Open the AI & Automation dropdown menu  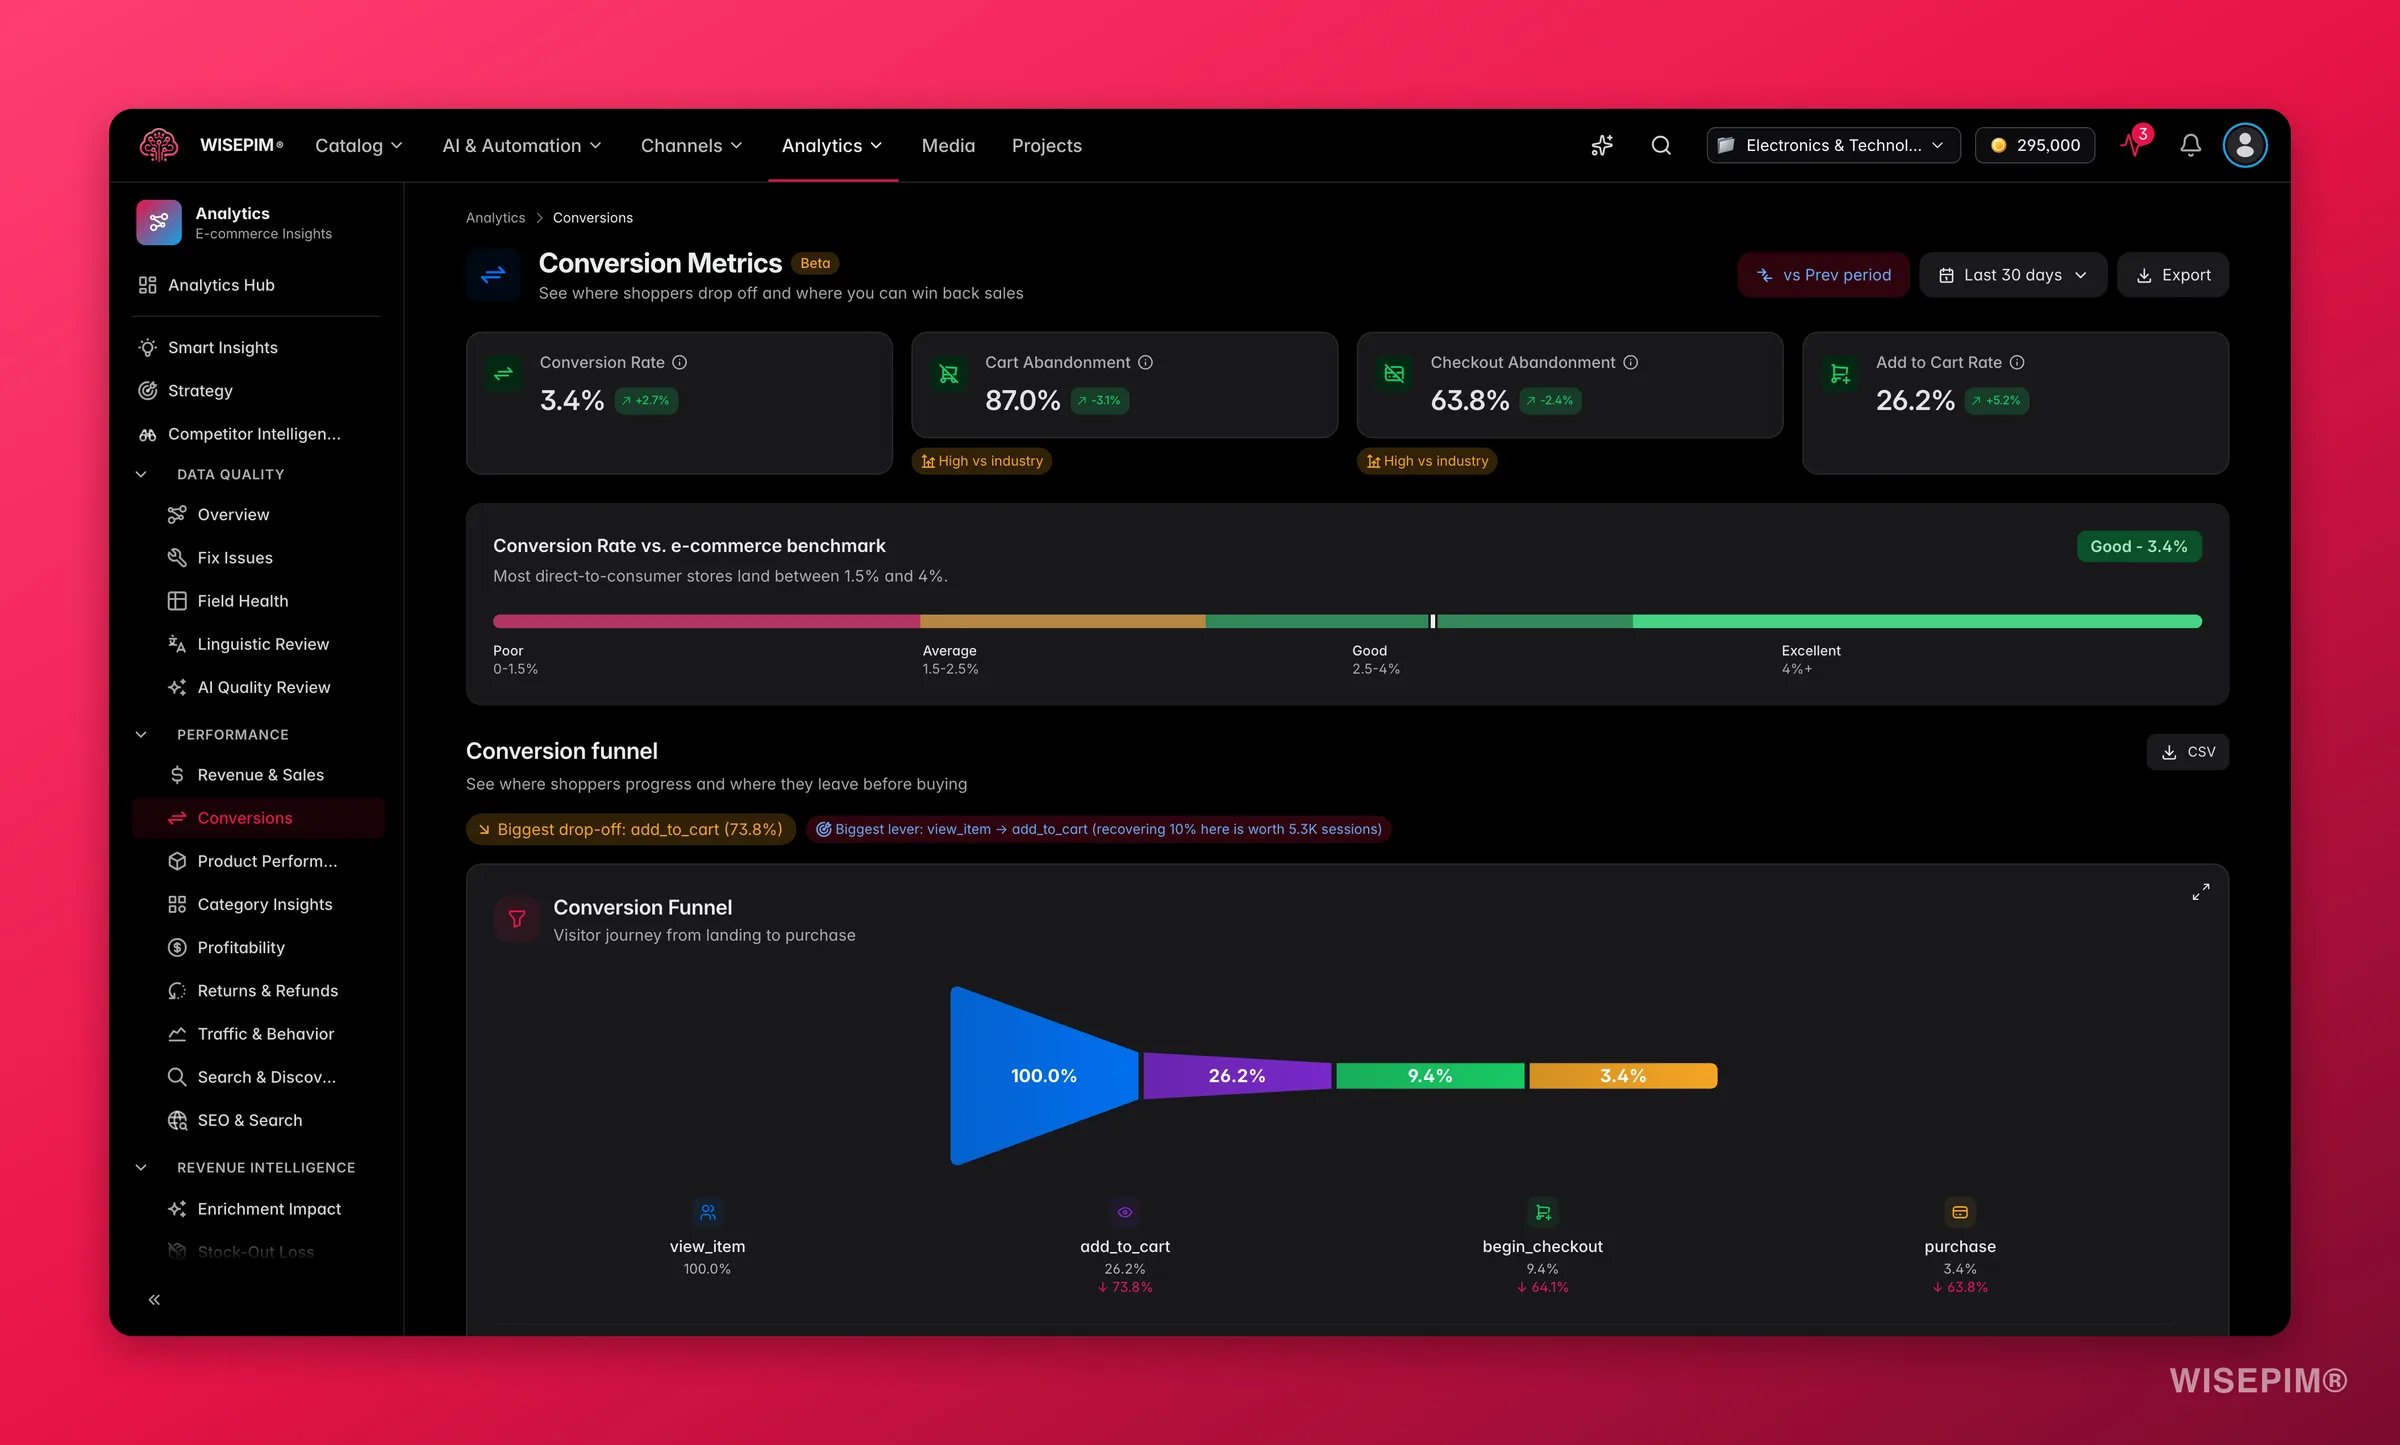[x=522, y=145]
